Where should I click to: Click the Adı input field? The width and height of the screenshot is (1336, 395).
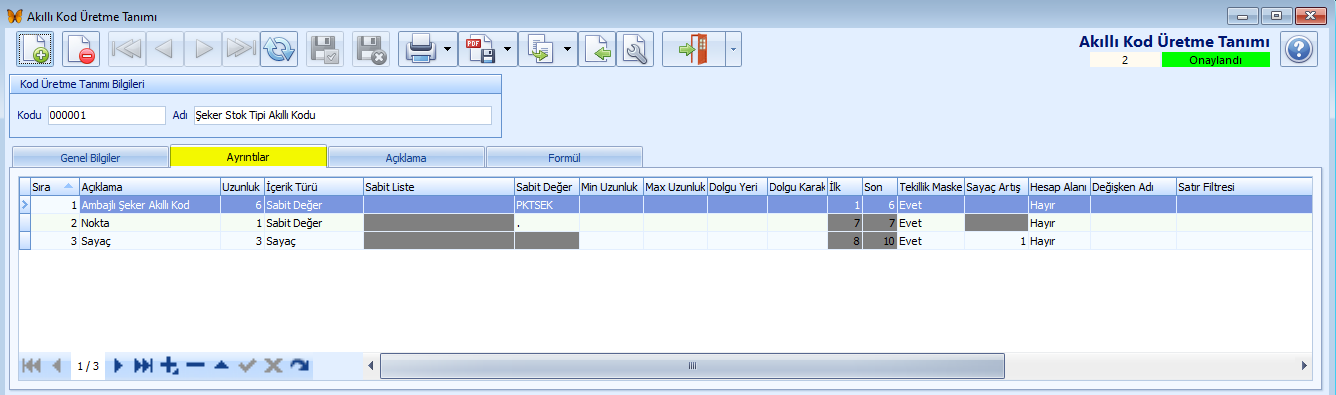[343, 115]
